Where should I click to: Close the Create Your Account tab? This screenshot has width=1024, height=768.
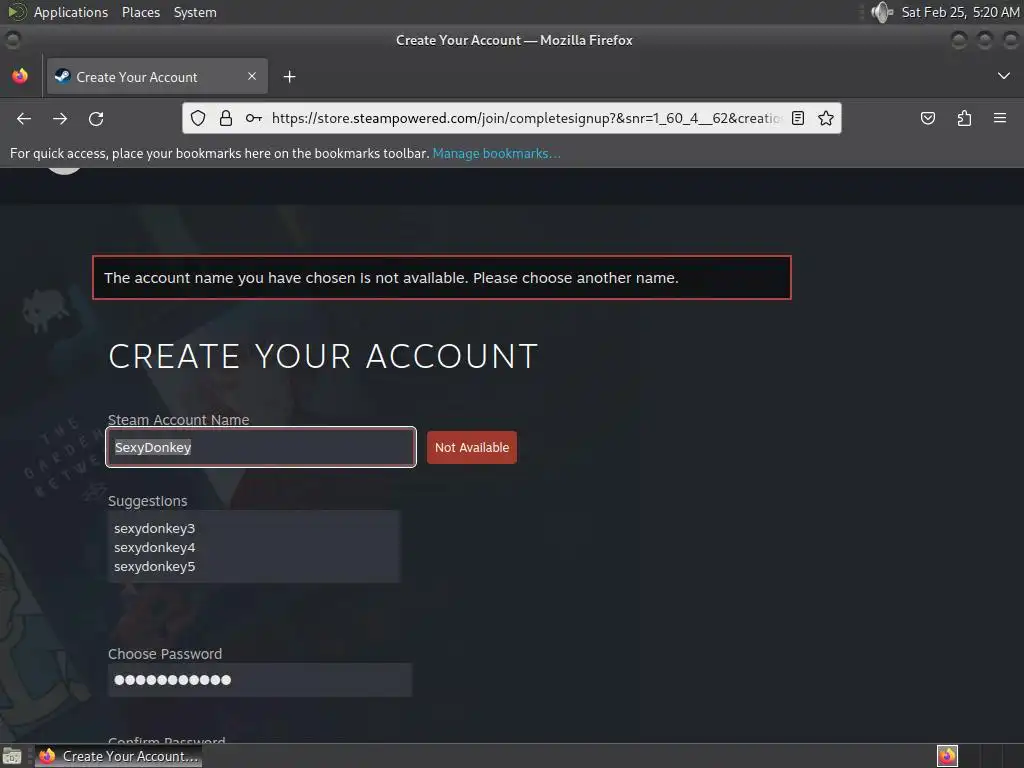[252, 76]
